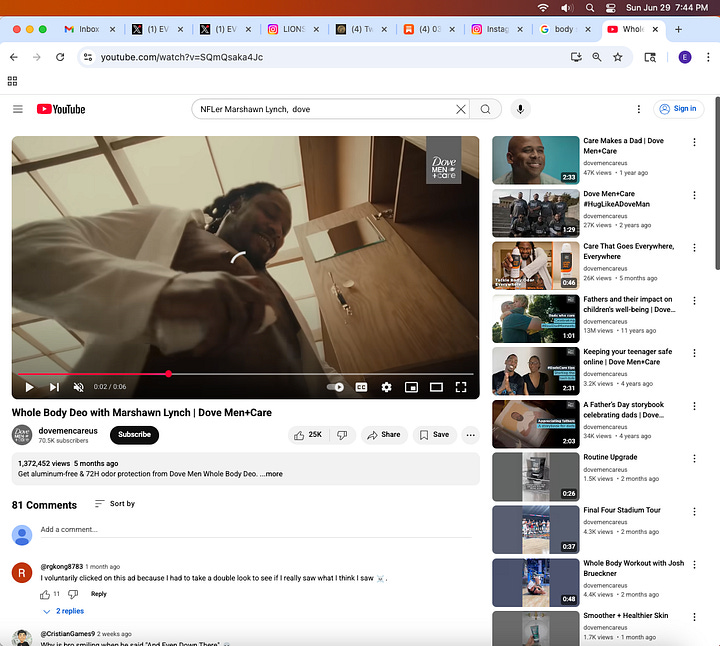Enter fullscreen video mode
The width and height of the screenshot is (720, 646).
(x=461, y=387)
